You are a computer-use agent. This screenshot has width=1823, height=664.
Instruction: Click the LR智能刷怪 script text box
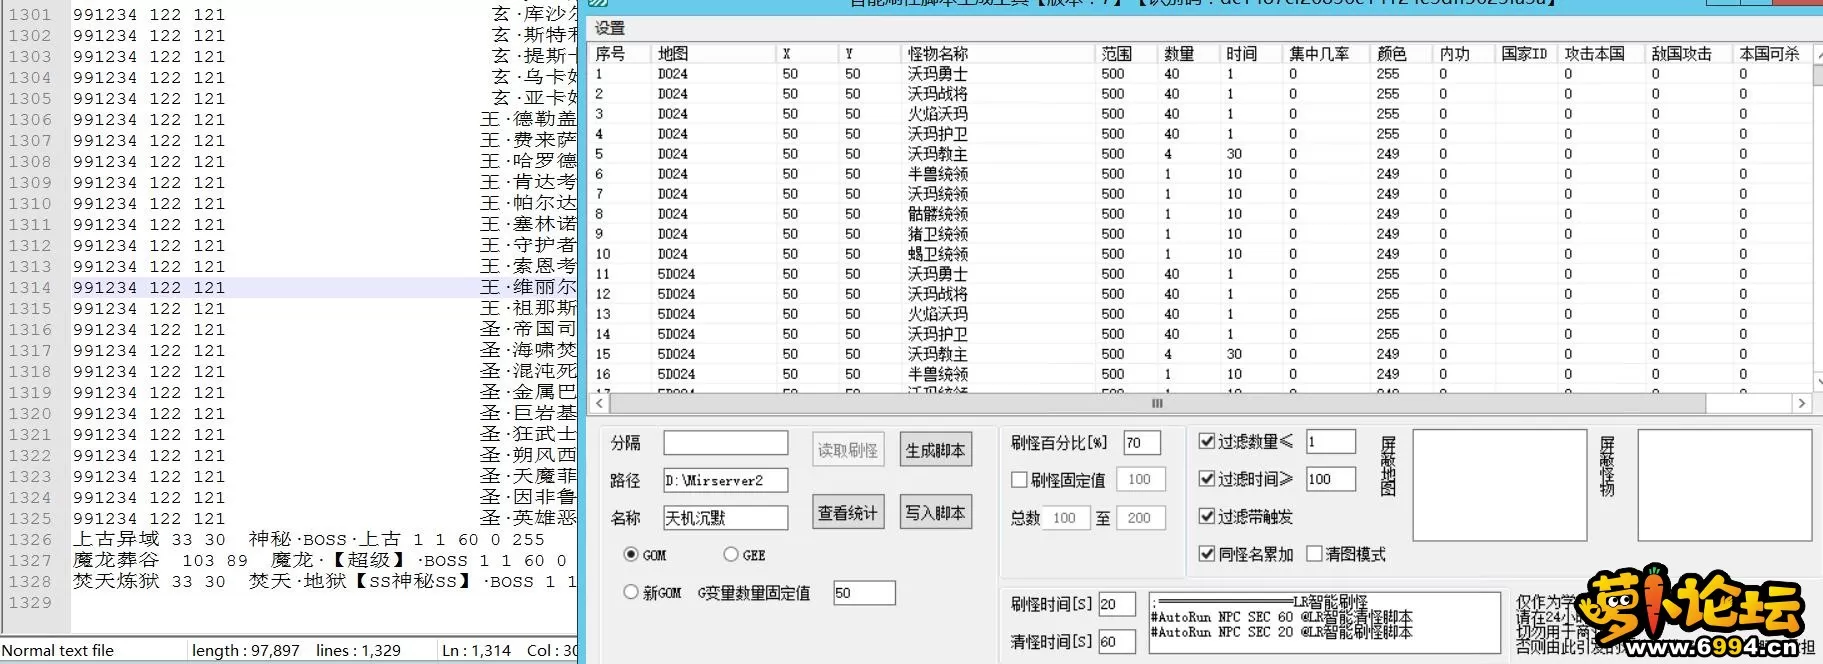click(1325, 623)
